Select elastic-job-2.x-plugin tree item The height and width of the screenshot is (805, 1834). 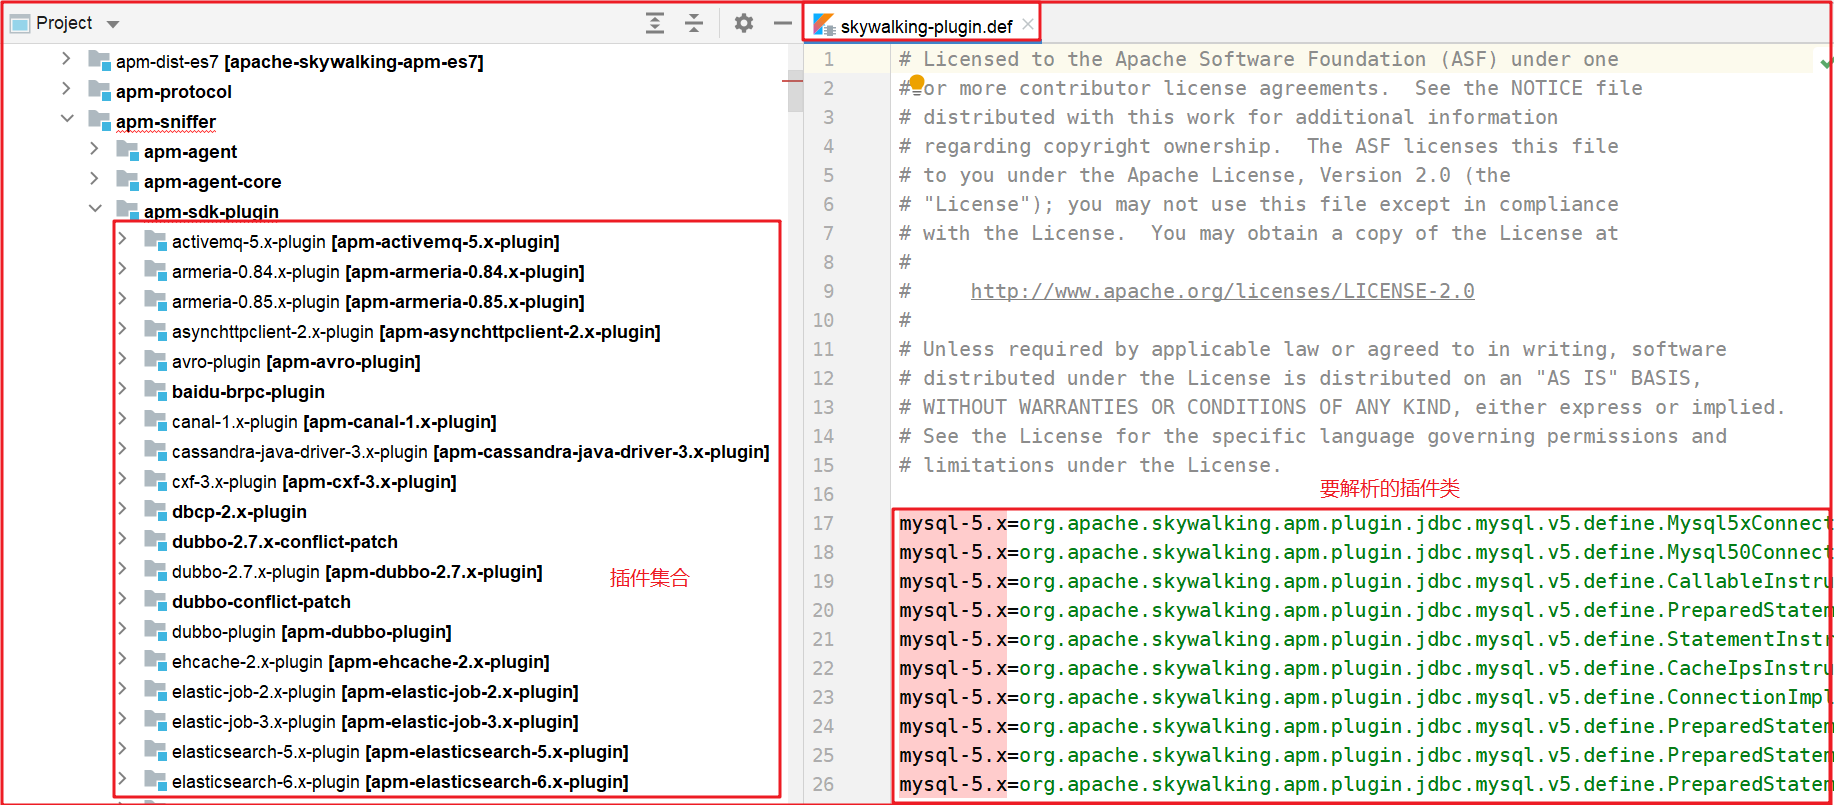375,692
